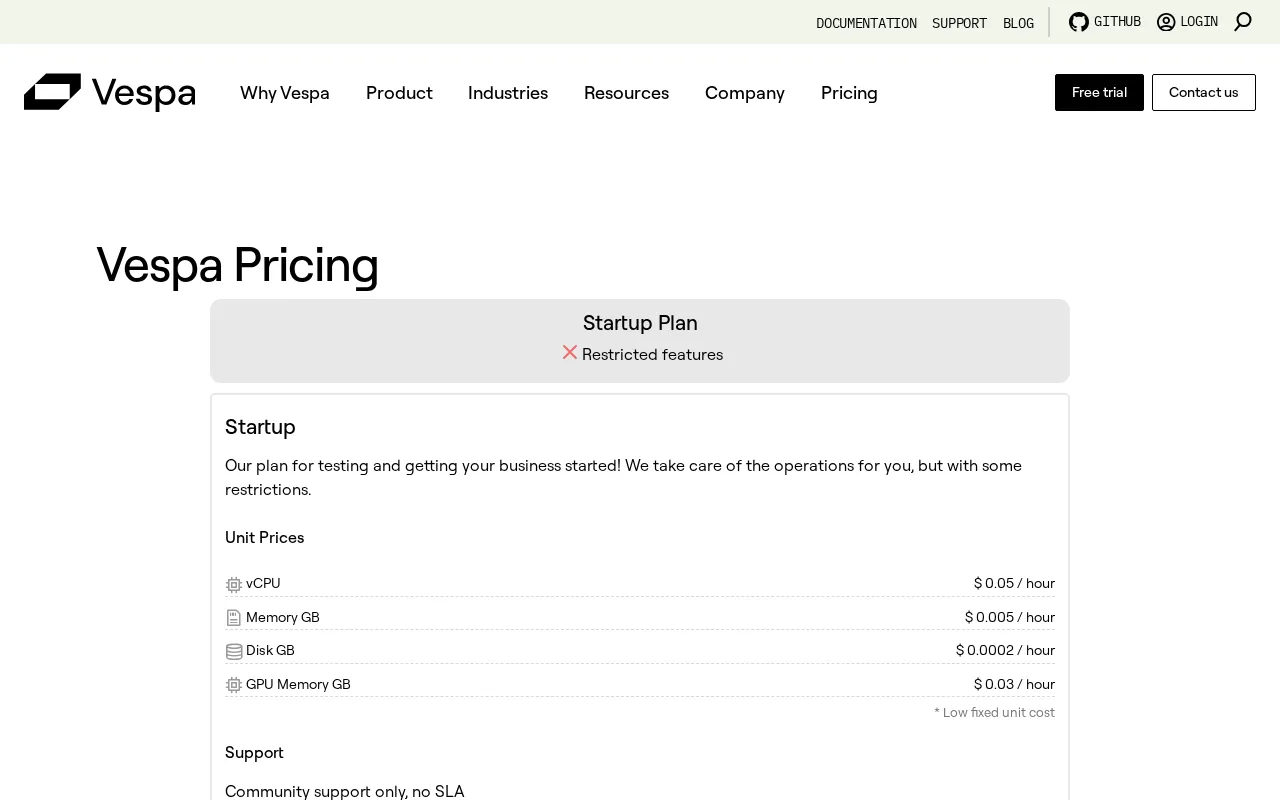Image resolution: width=1280 pixels, height=800 pixels.
Task: Open the Resources menu
Action: pos(626,93)
